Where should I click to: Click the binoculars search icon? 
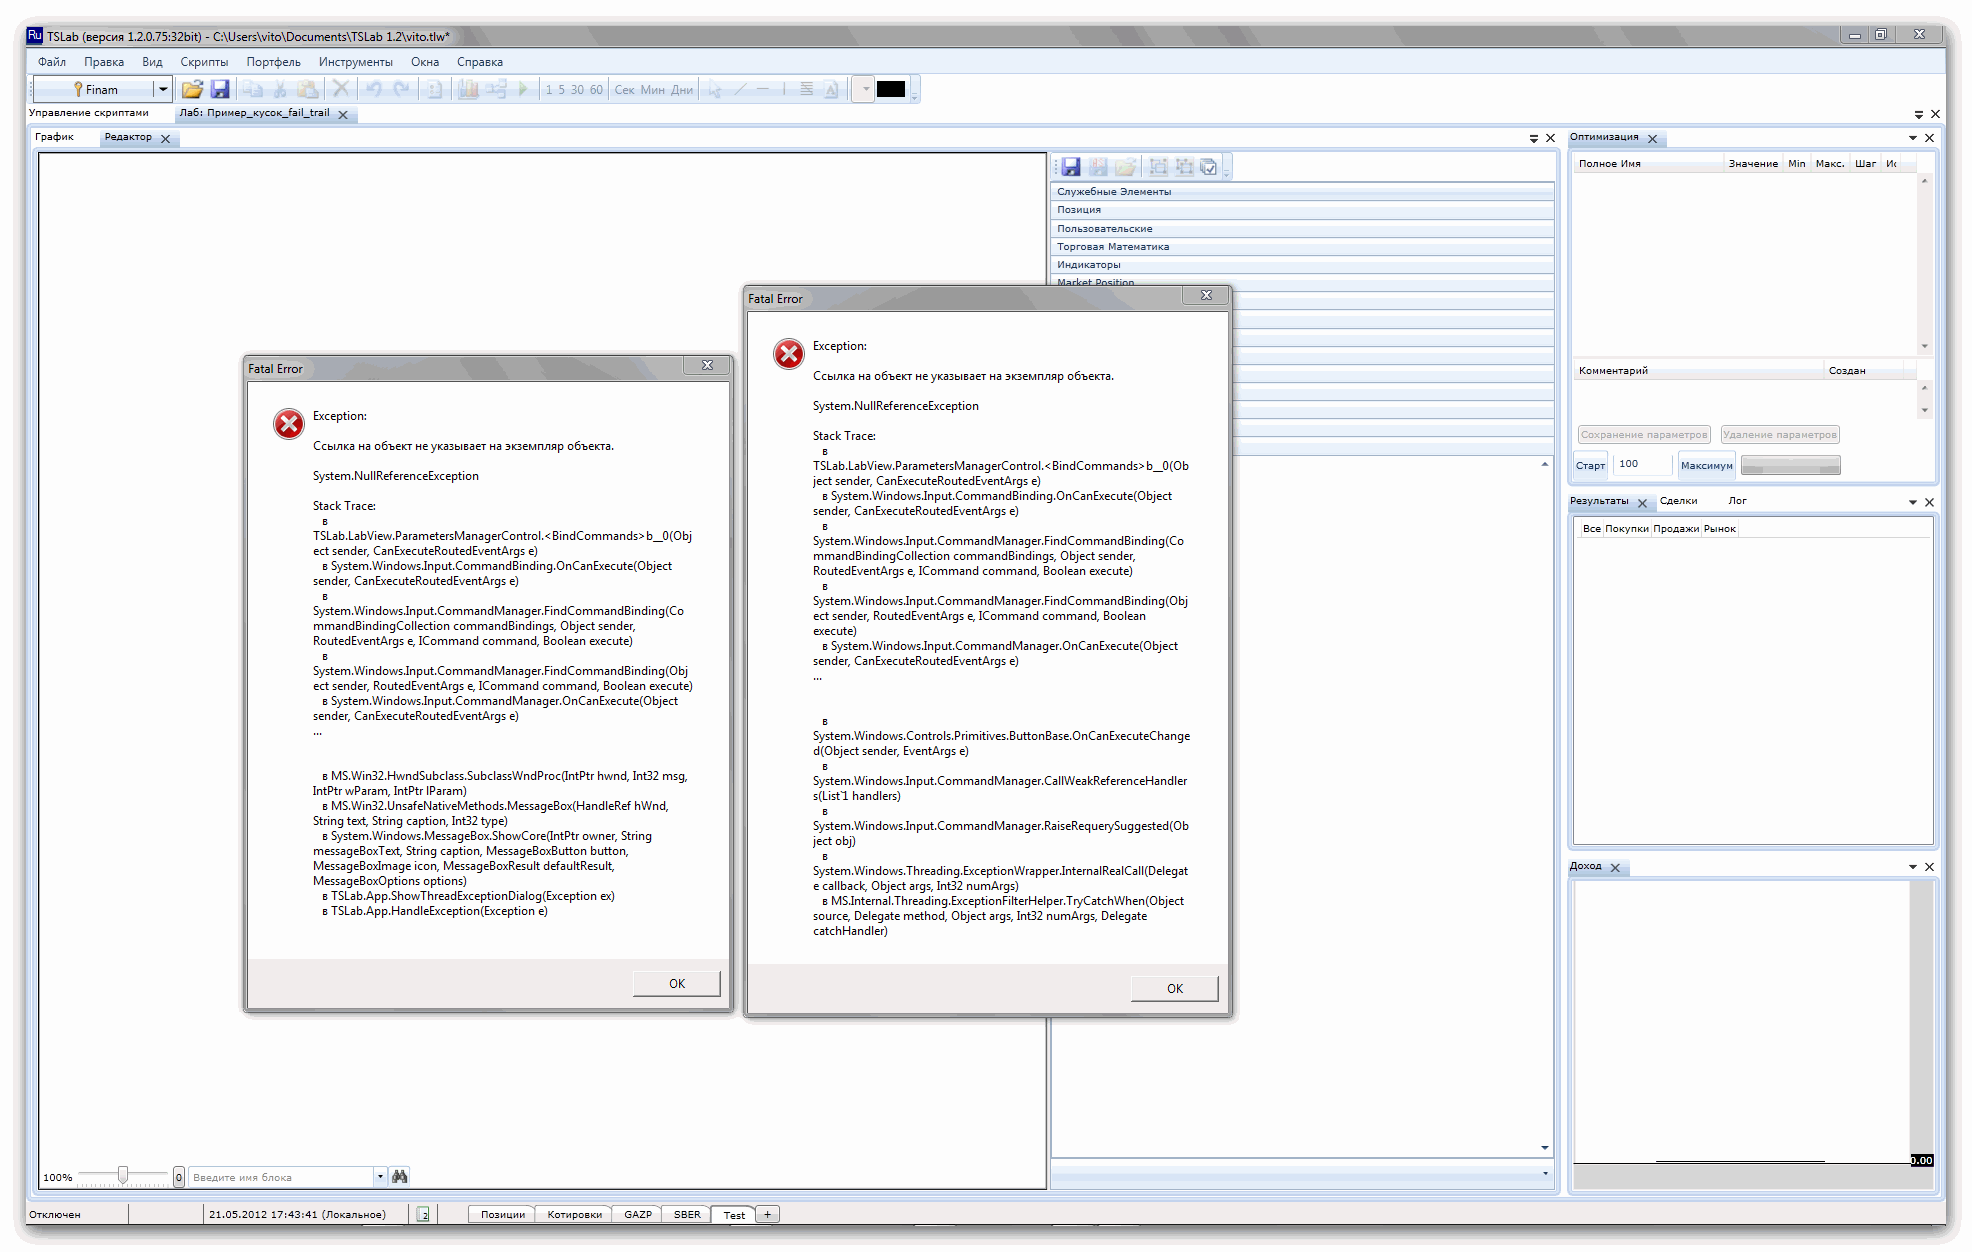coord(400,1177)
